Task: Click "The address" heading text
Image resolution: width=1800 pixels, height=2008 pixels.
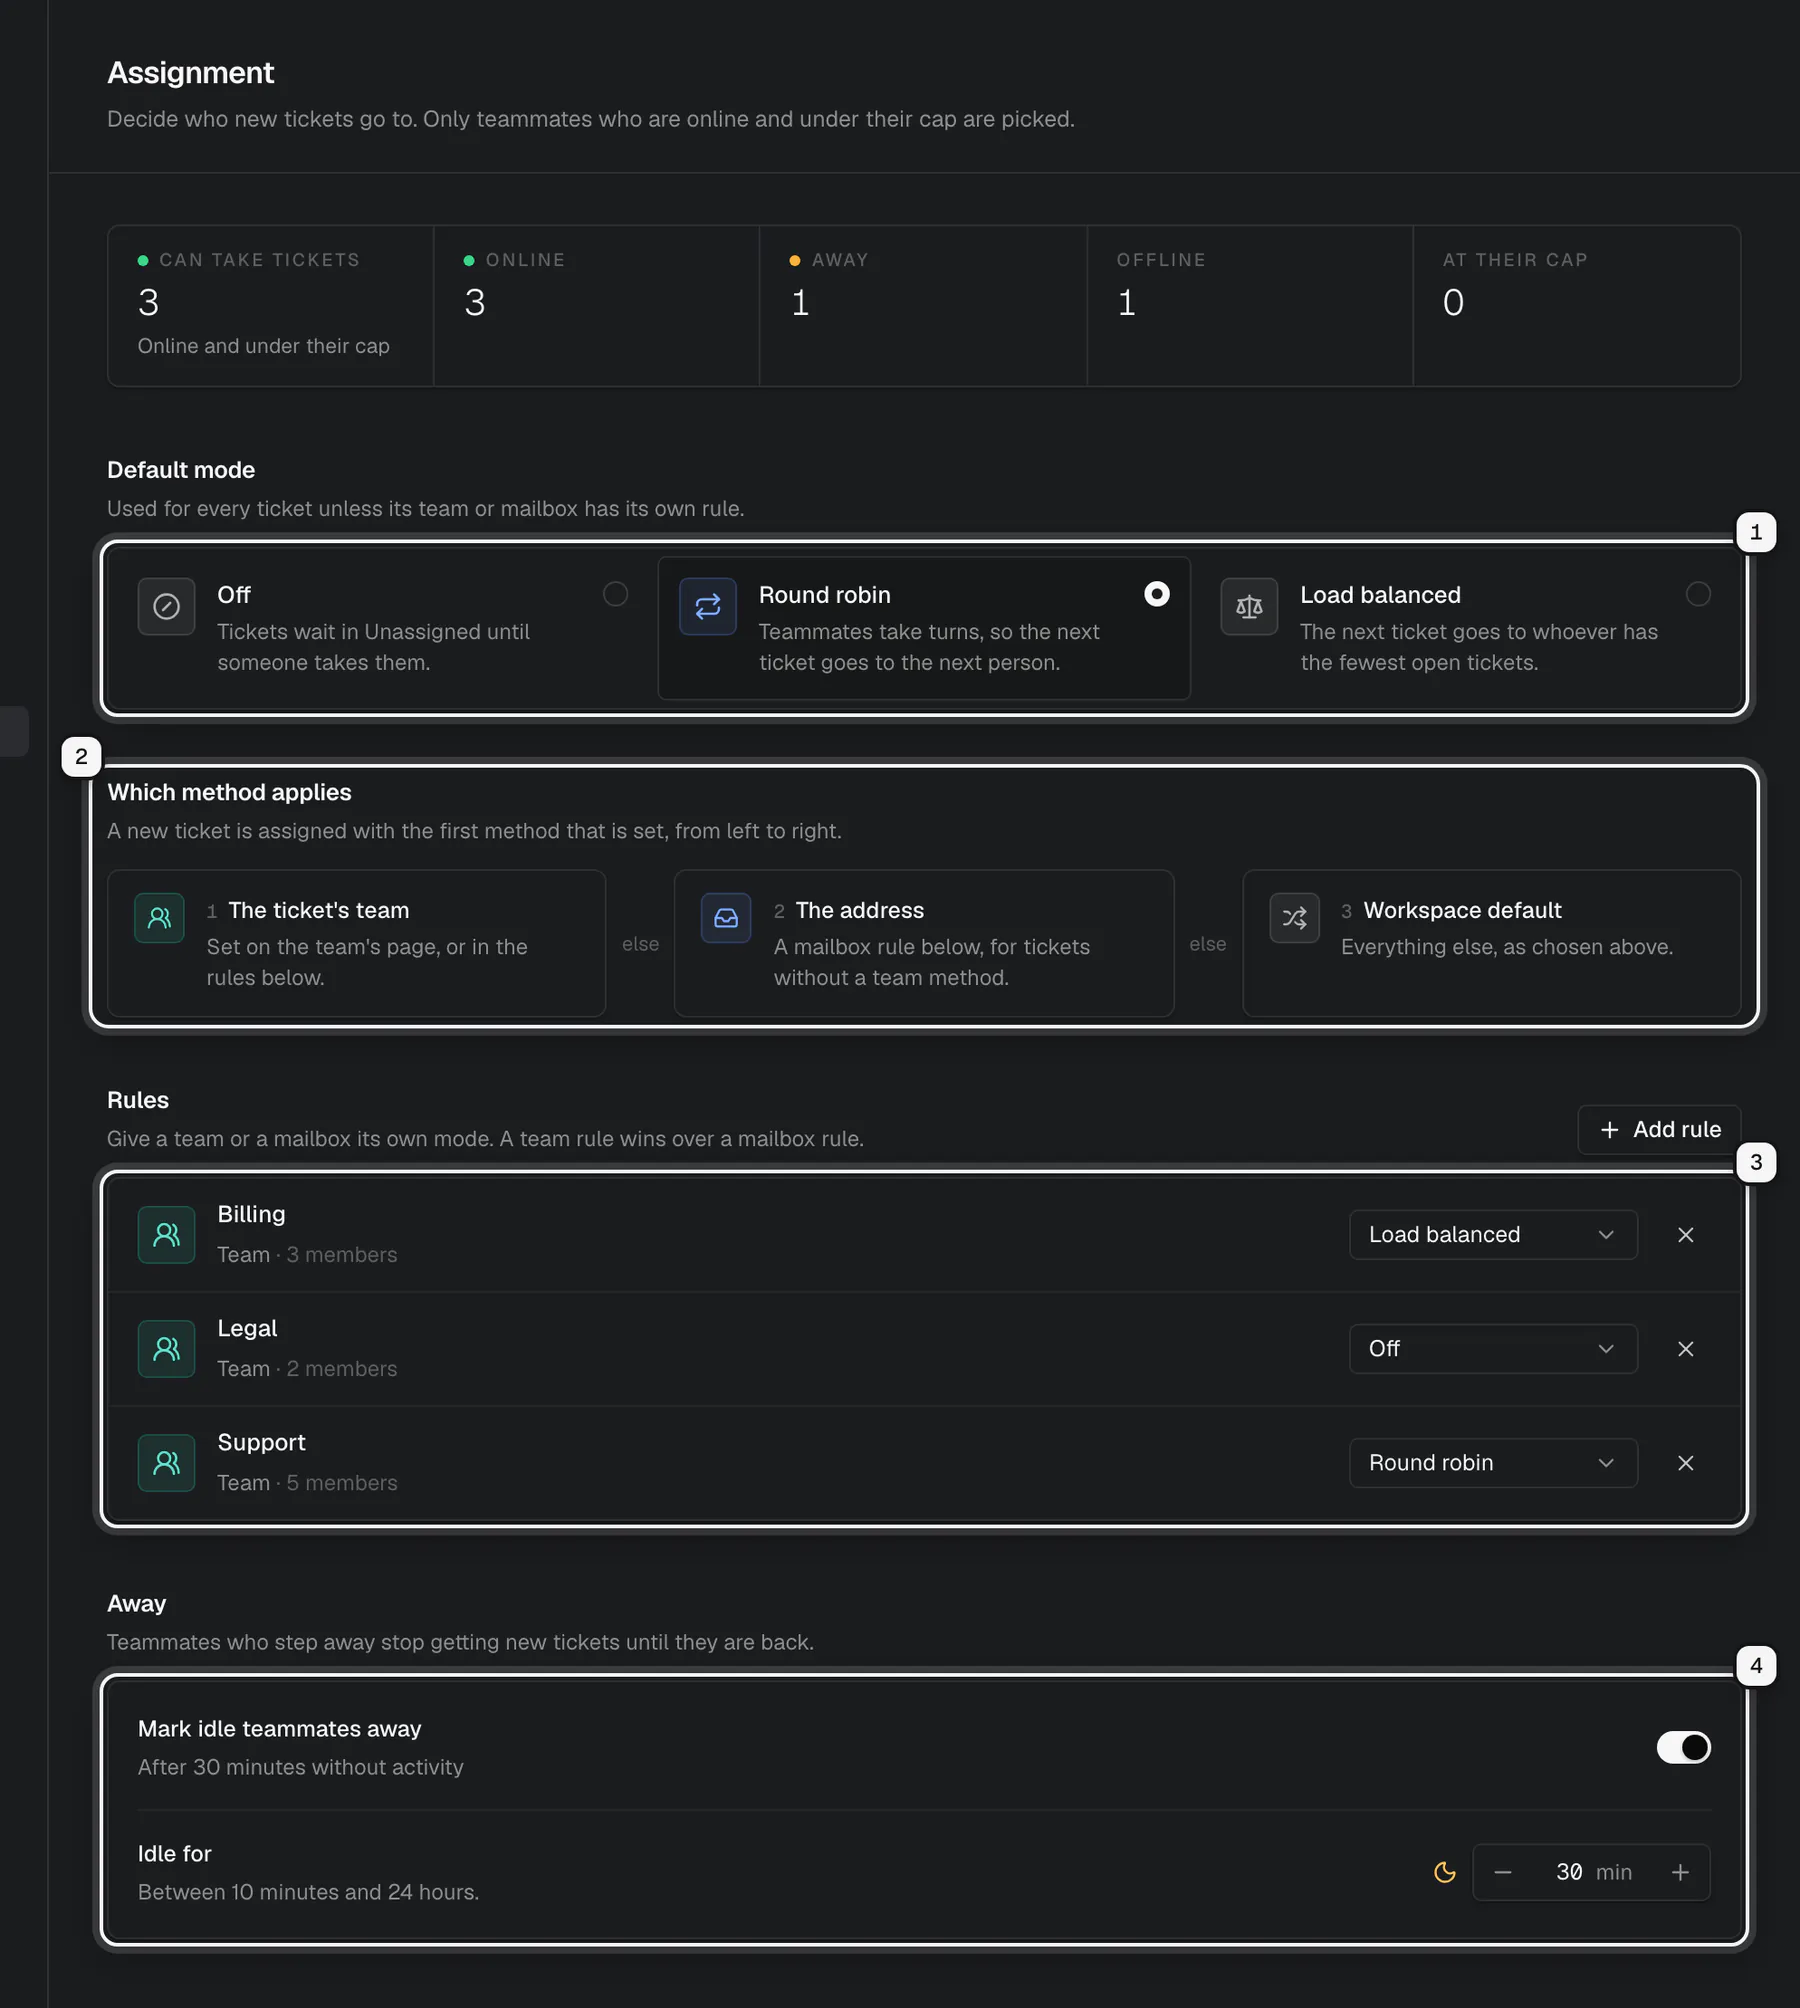Action: click(860, 910)
